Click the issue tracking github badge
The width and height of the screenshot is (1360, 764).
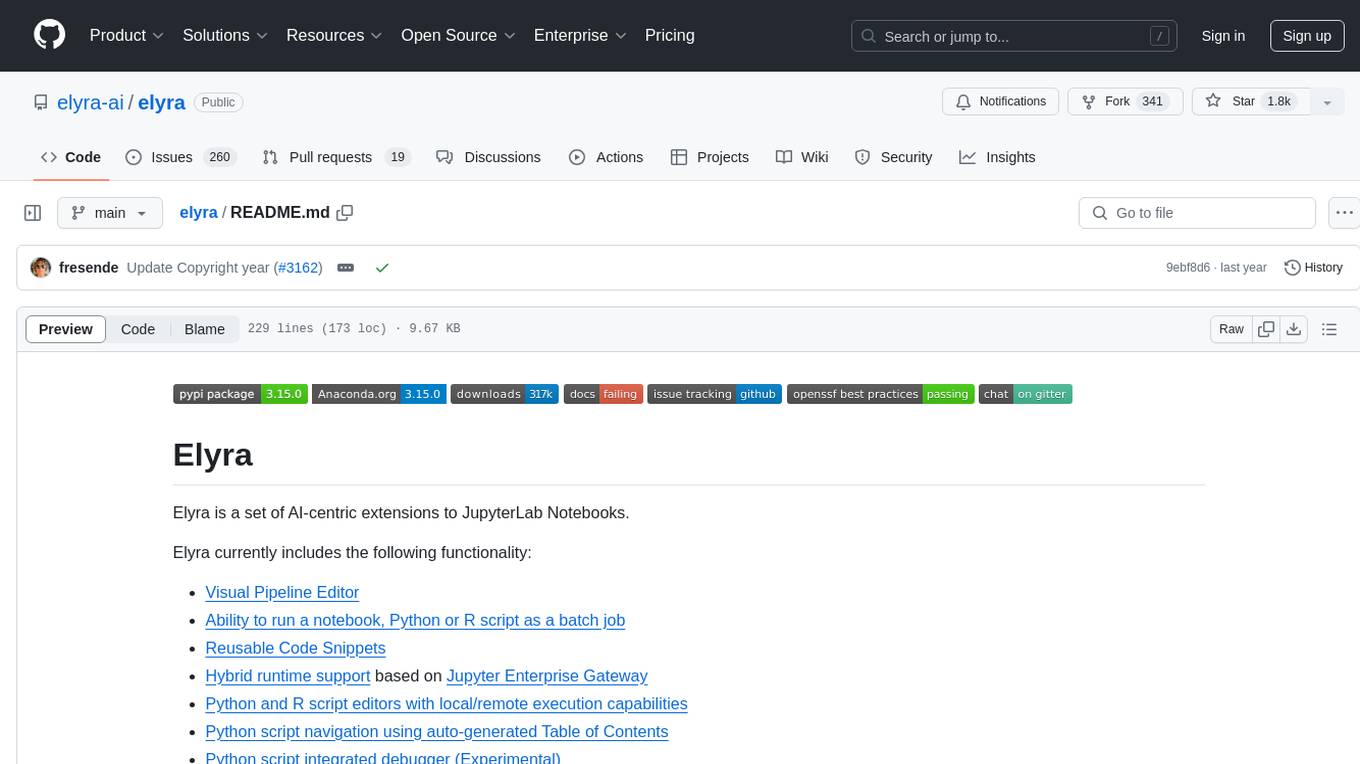714,394
